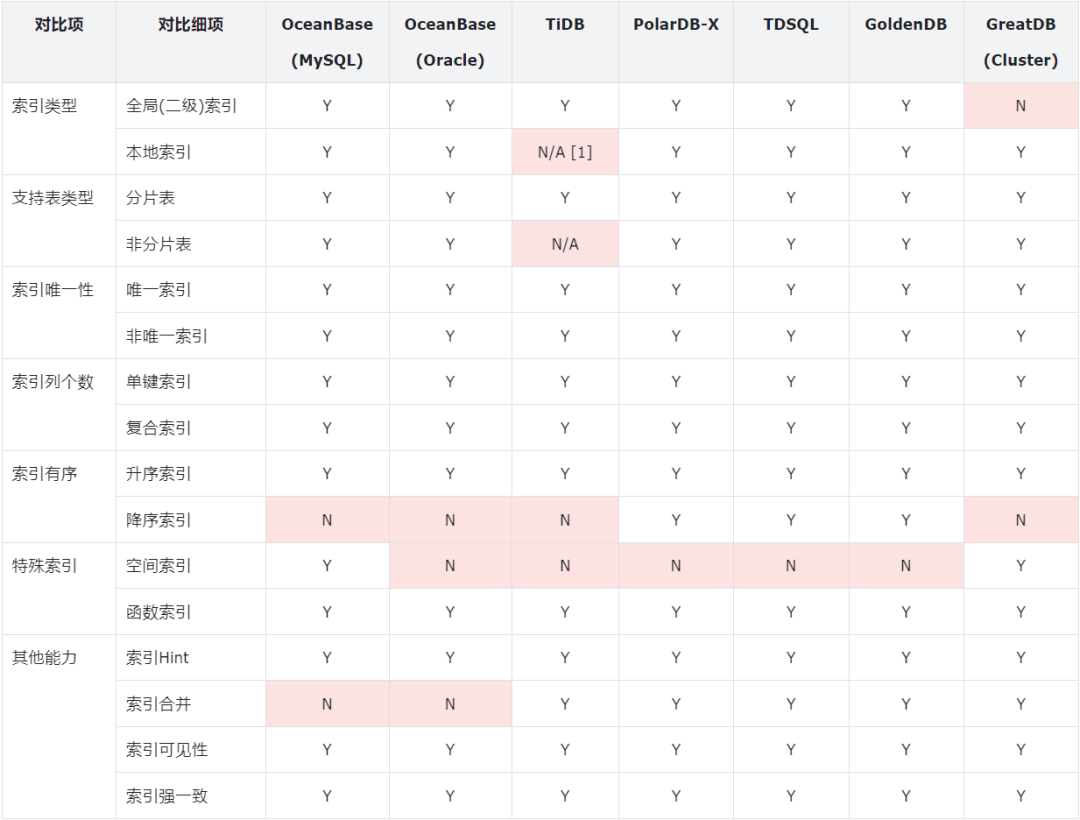Select TiDB's N cell for 空间索引
Screen dimensions: 1080x820
click(565, 566)
